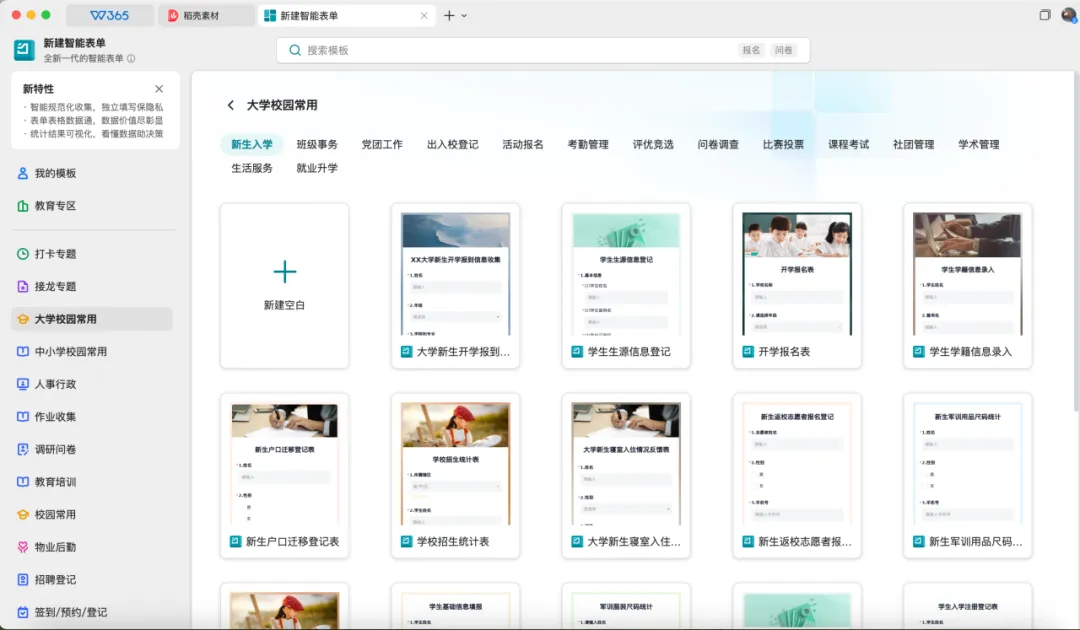Switch to the W365 tab
Screen dimensions: 1080x630
(x=110, y=15)
